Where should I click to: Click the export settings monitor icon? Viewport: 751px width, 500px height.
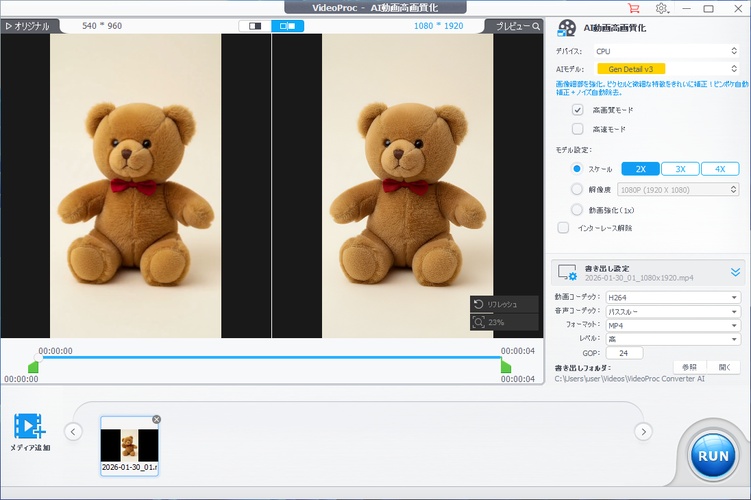[x=568, y=273]
